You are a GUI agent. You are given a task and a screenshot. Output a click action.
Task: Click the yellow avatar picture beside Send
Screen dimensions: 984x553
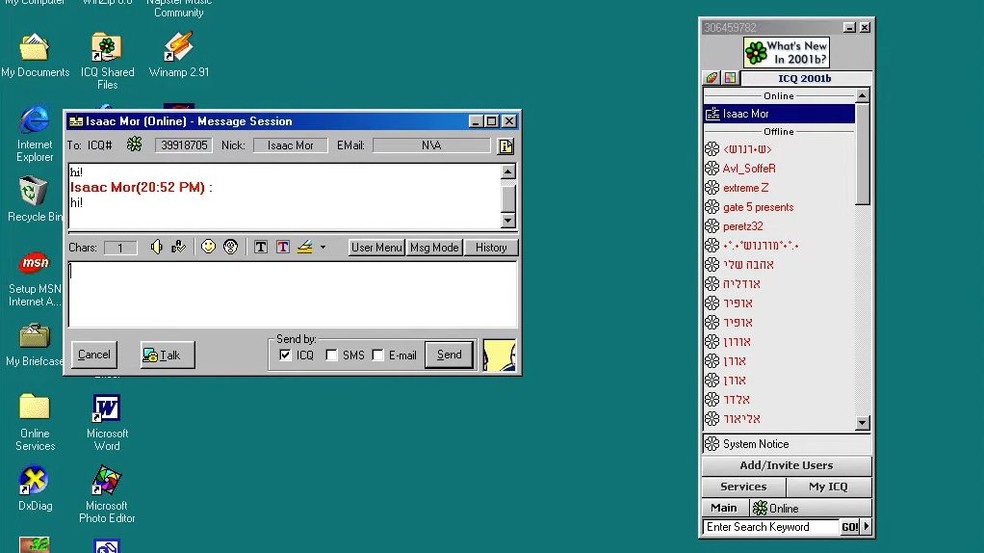[499, 355]
